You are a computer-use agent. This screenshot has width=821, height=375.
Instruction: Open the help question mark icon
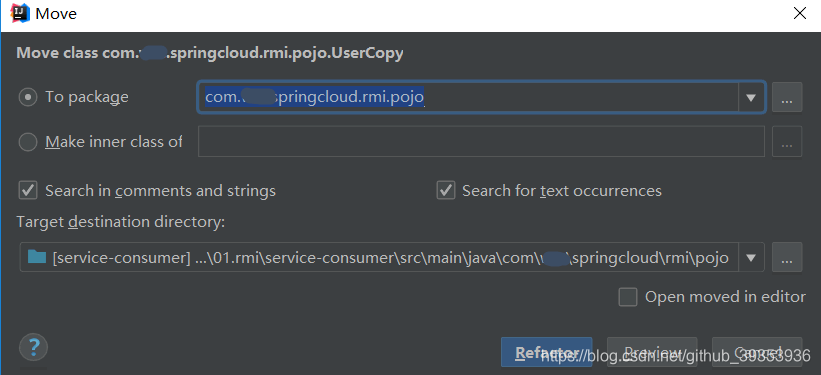(x=34, y=347)
